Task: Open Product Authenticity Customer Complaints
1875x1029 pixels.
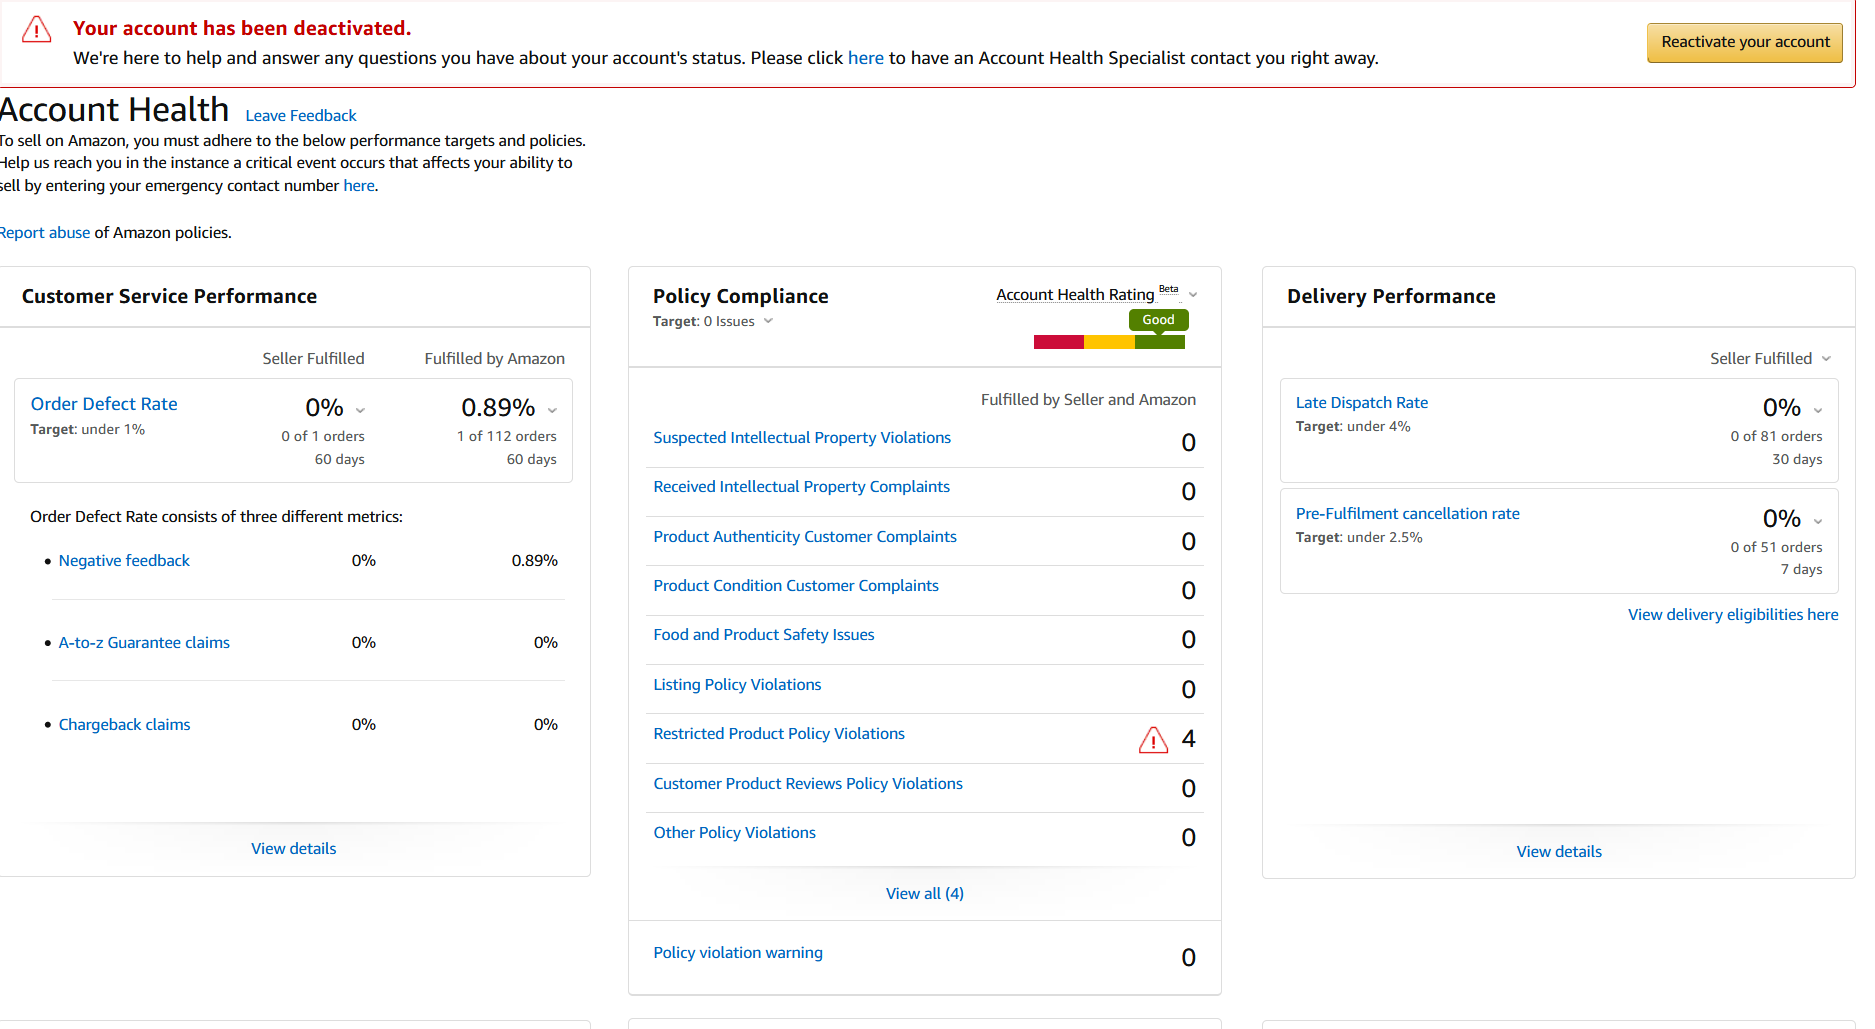Action: click(x=805, y=537)
